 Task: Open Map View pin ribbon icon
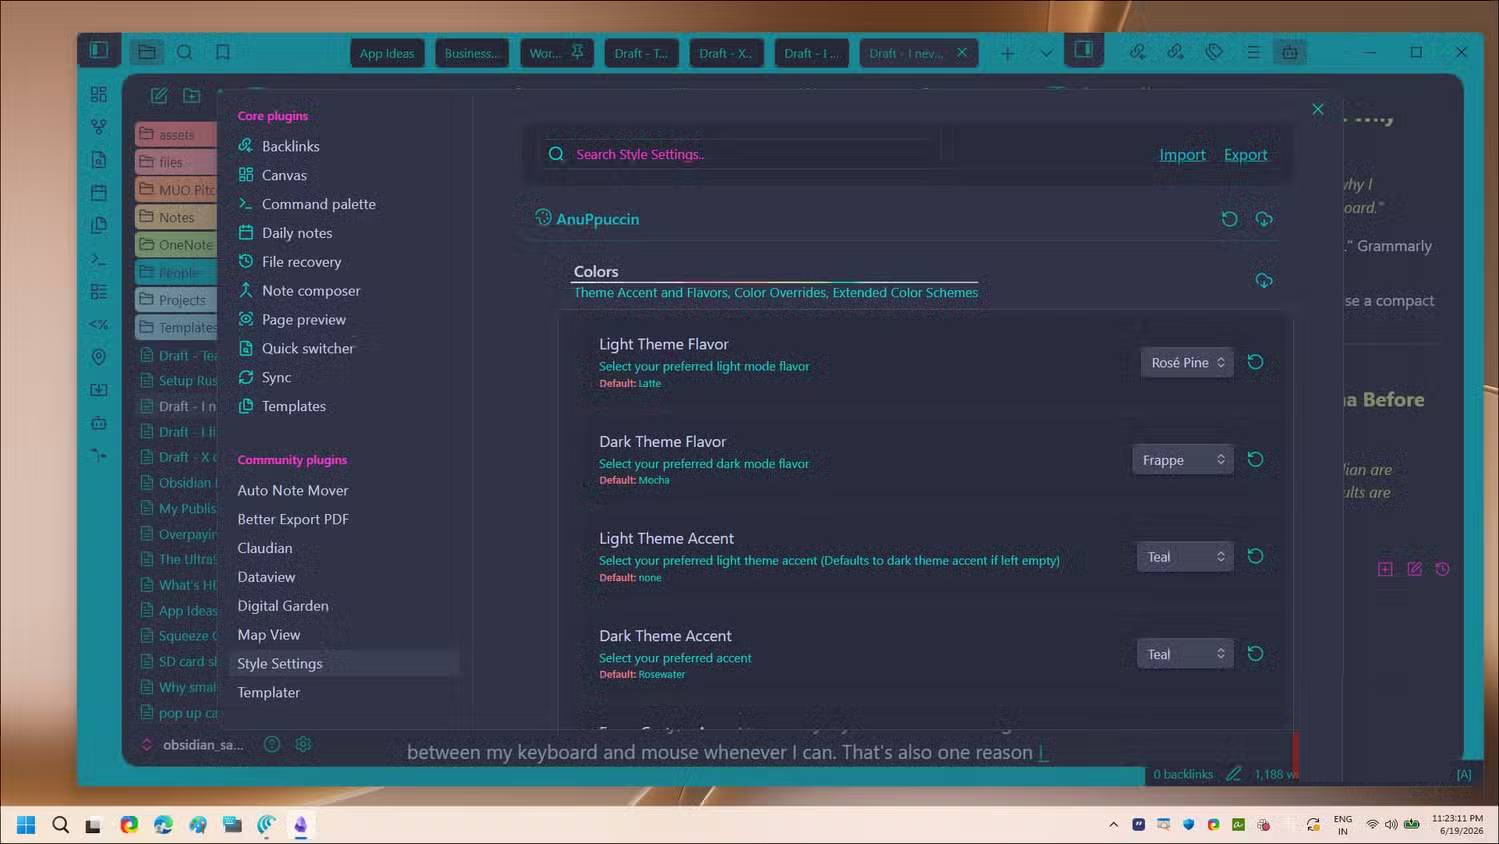98,357
